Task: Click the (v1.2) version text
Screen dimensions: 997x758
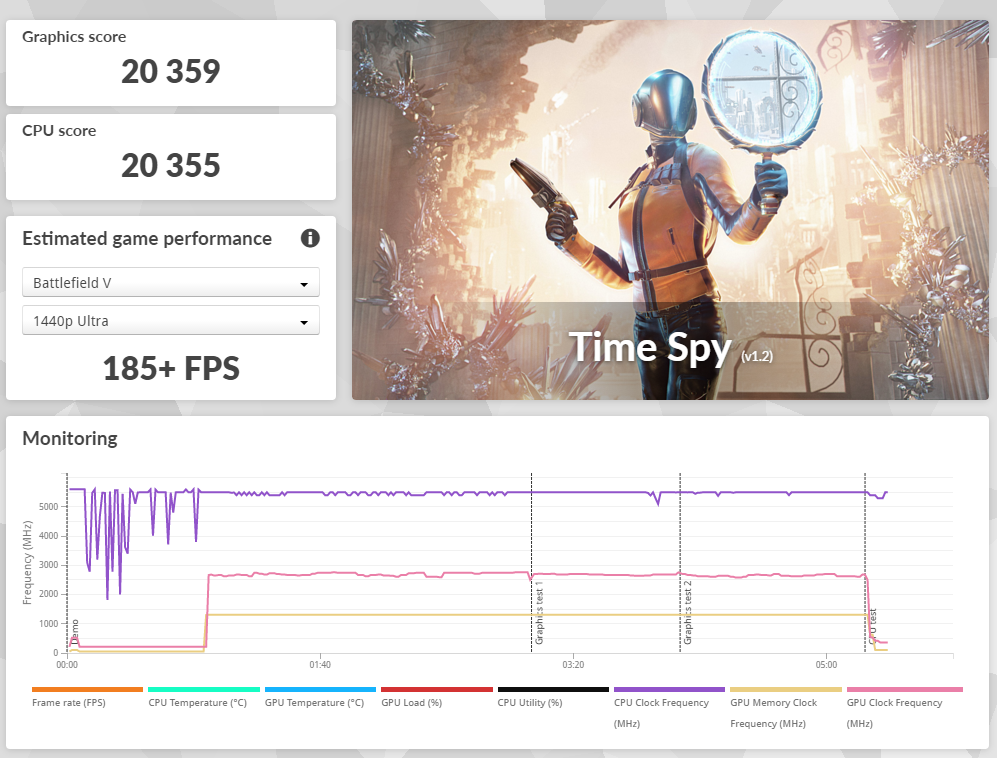Action: tap(757, 356)
